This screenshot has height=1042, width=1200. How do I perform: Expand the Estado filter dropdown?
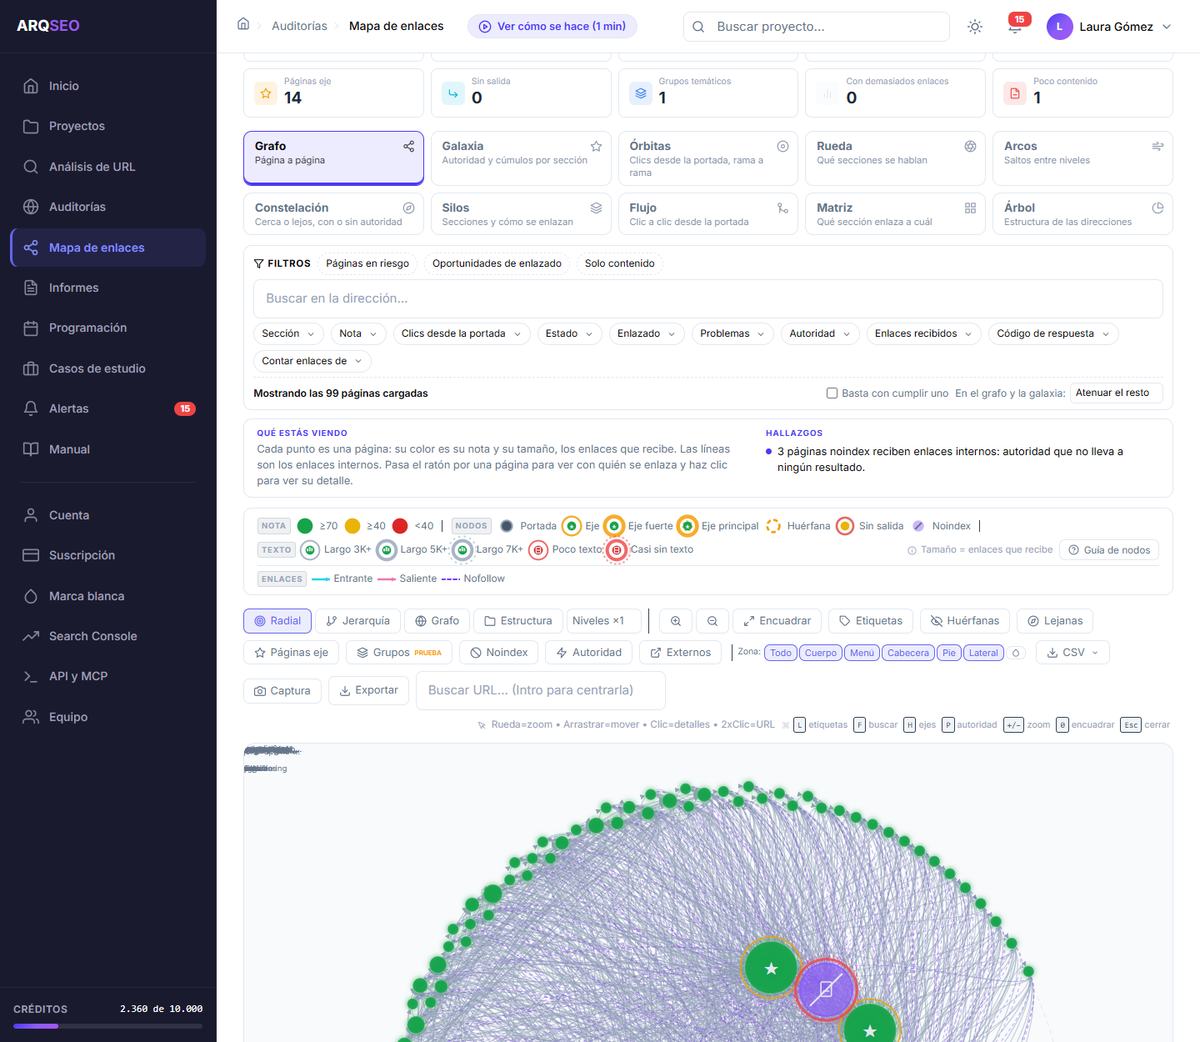[x=569, y=334]
